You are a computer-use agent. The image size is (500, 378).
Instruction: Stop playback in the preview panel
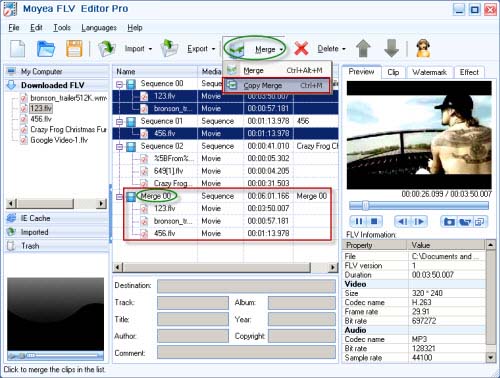374,221
